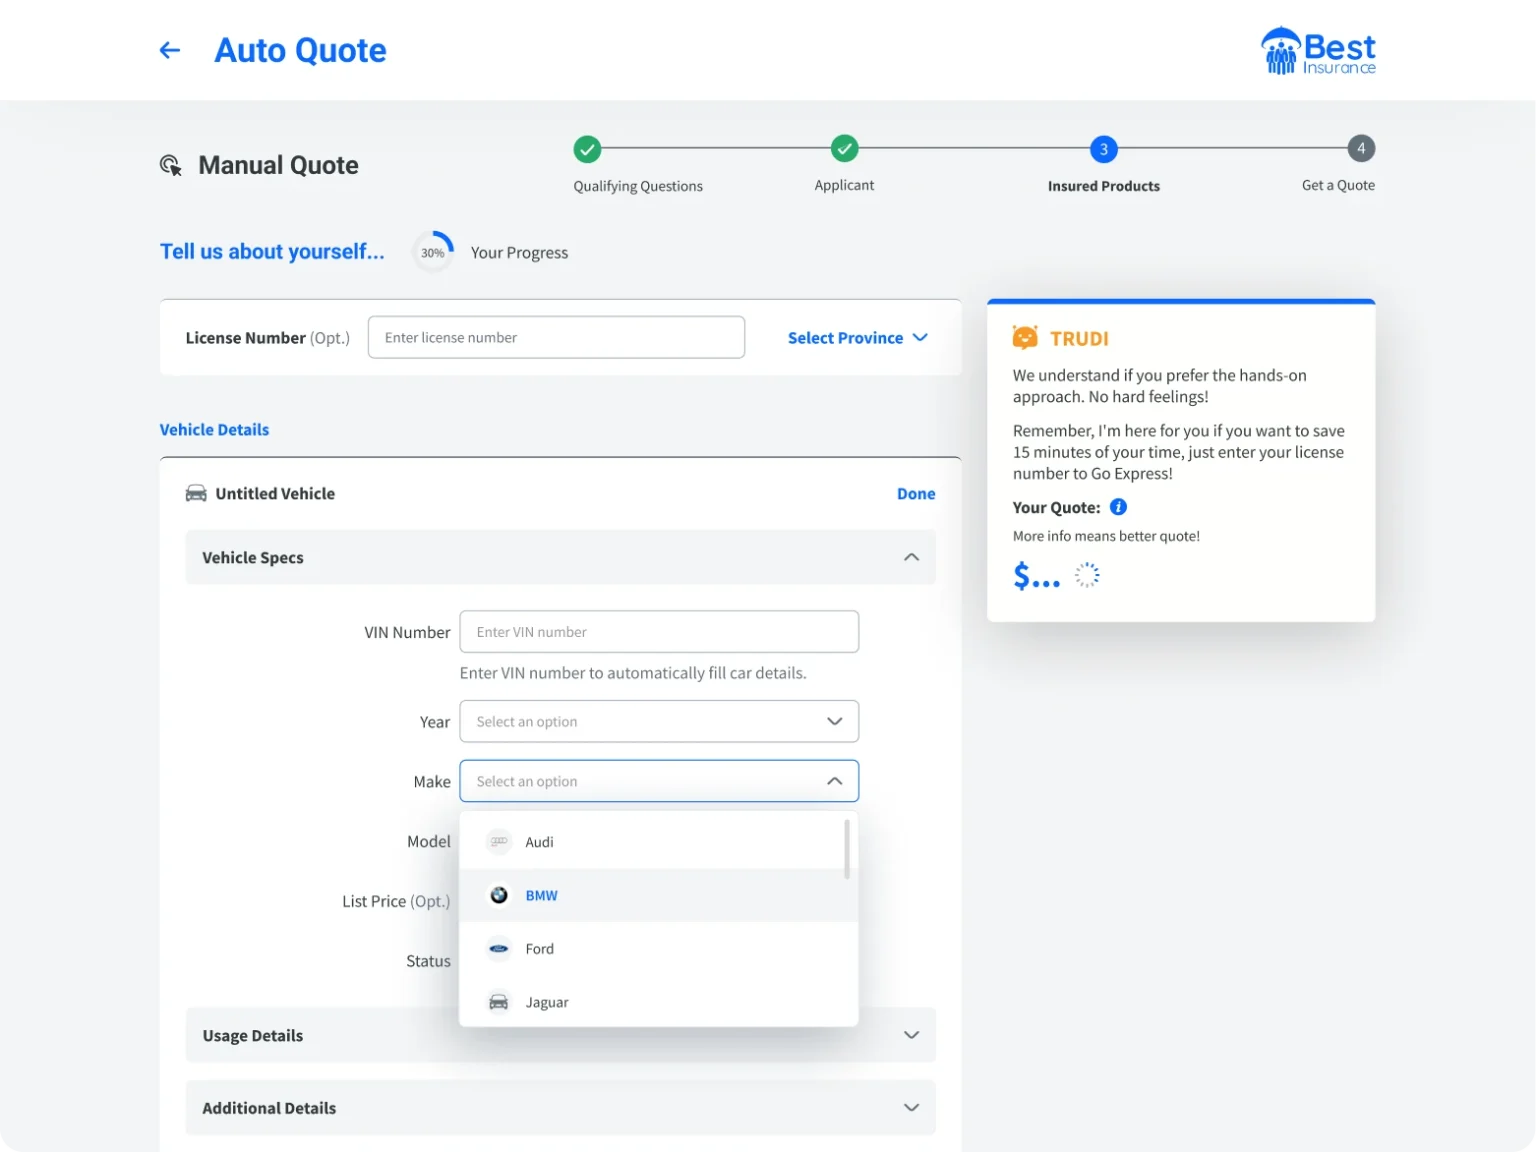Jump to step 4 Get a Quote circle
This screenshot has width=1536, height=1152.
click(x=1361, y=149)
